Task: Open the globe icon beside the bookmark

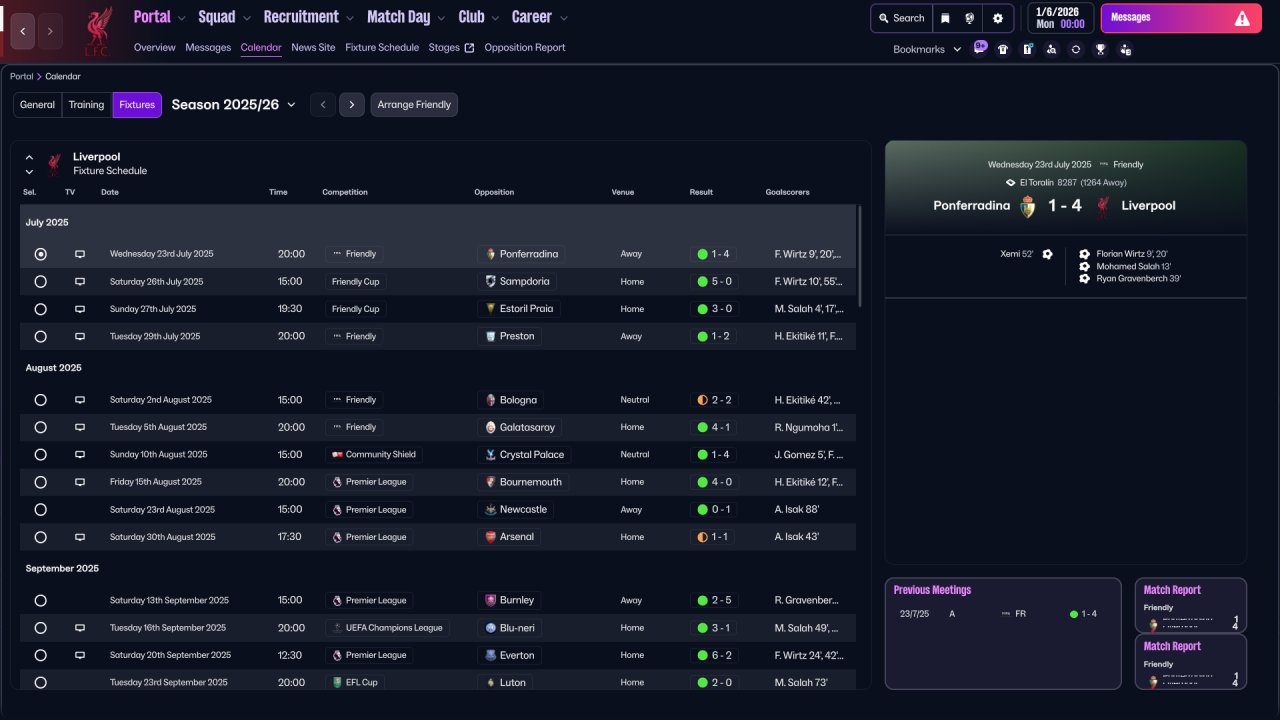Action: [970, 18]
